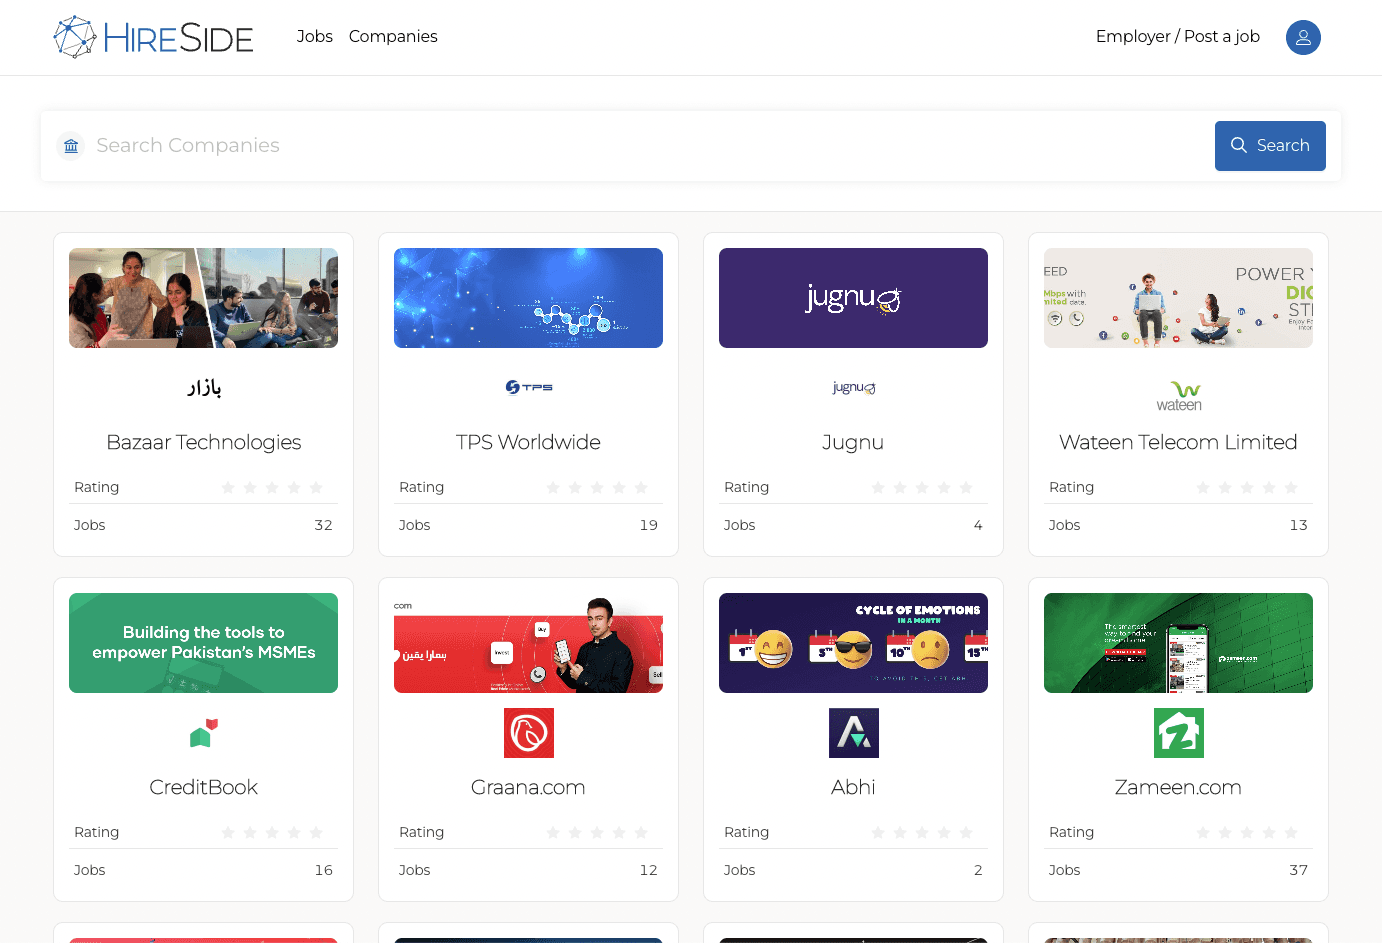Focus the Search Companies input field
This screenshot has height=943, width=1382.
pyautogui.click(x=650, y=146)
